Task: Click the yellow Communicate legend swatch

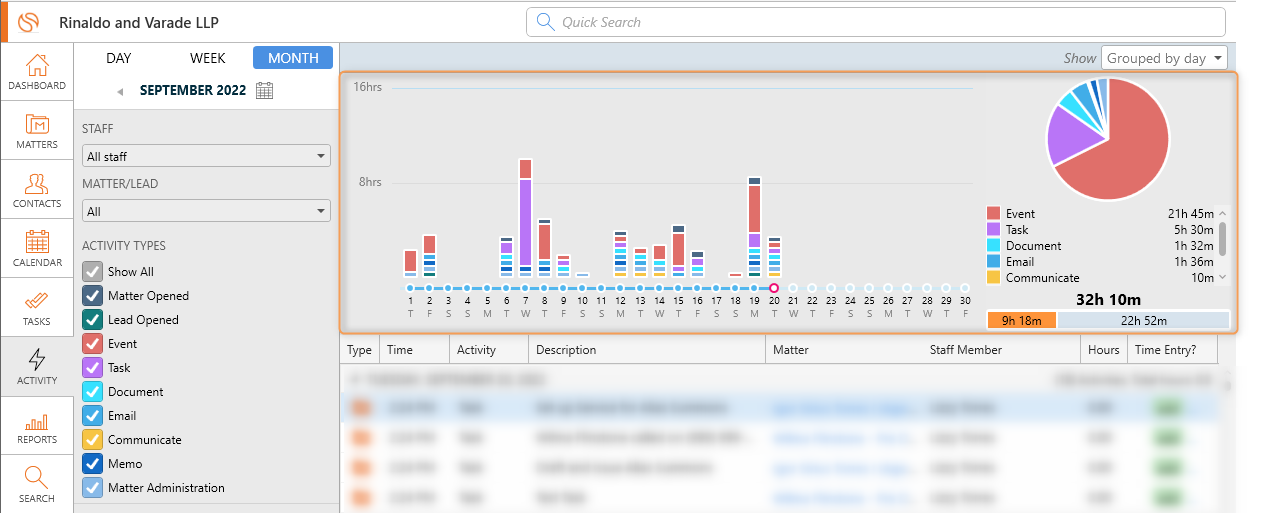Action: click(993, 278)
